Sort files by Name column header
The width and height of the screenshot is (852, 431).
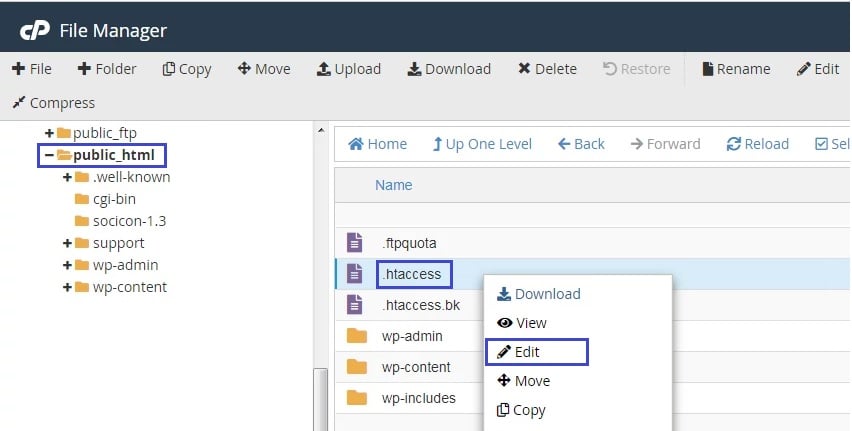tap(393, 185)
